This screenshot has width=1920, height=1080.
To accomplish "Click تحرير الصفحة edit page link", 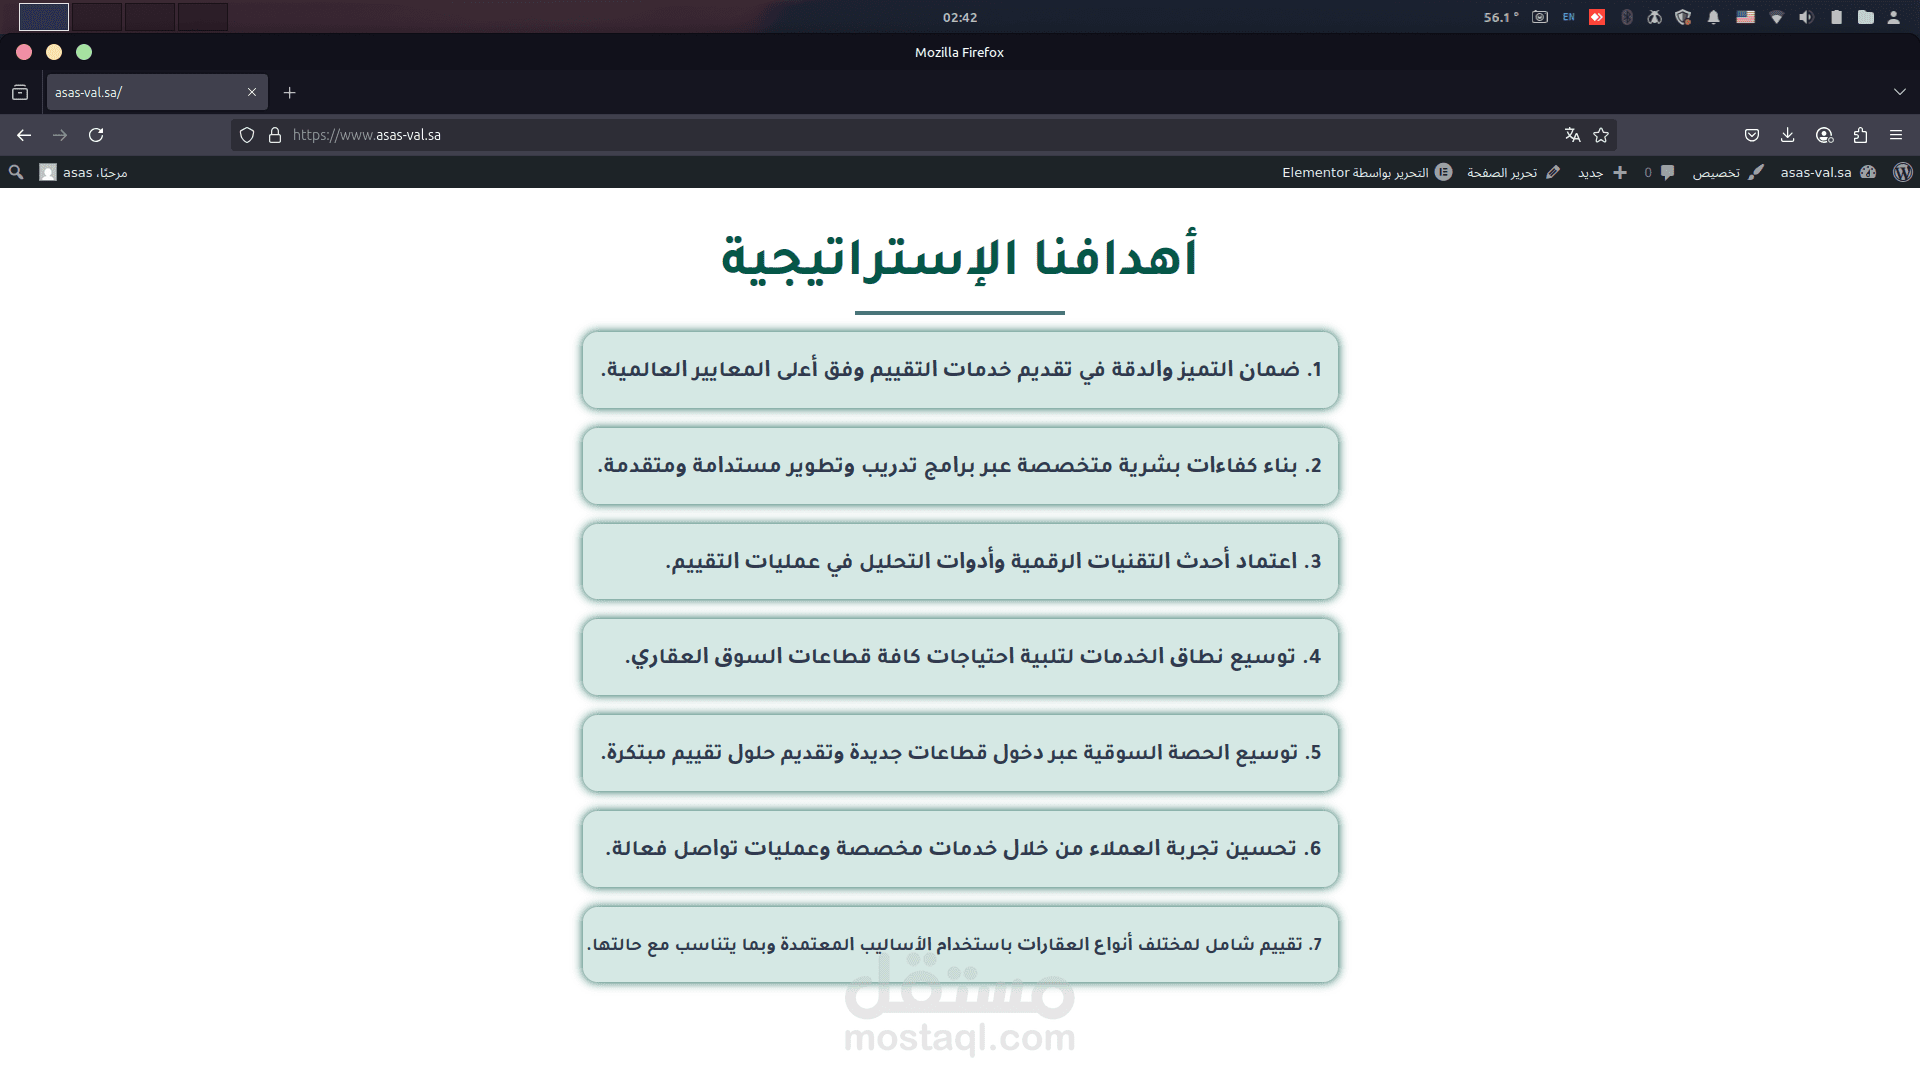I will [x=1513, y=172].
